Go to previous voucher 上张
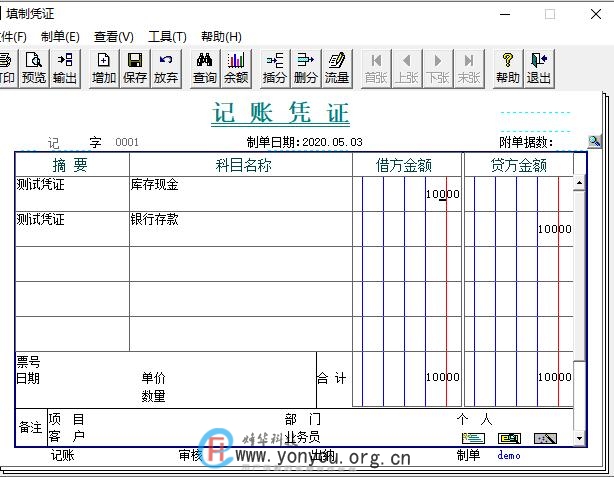614x477 pixels. [x=407, y=68]
